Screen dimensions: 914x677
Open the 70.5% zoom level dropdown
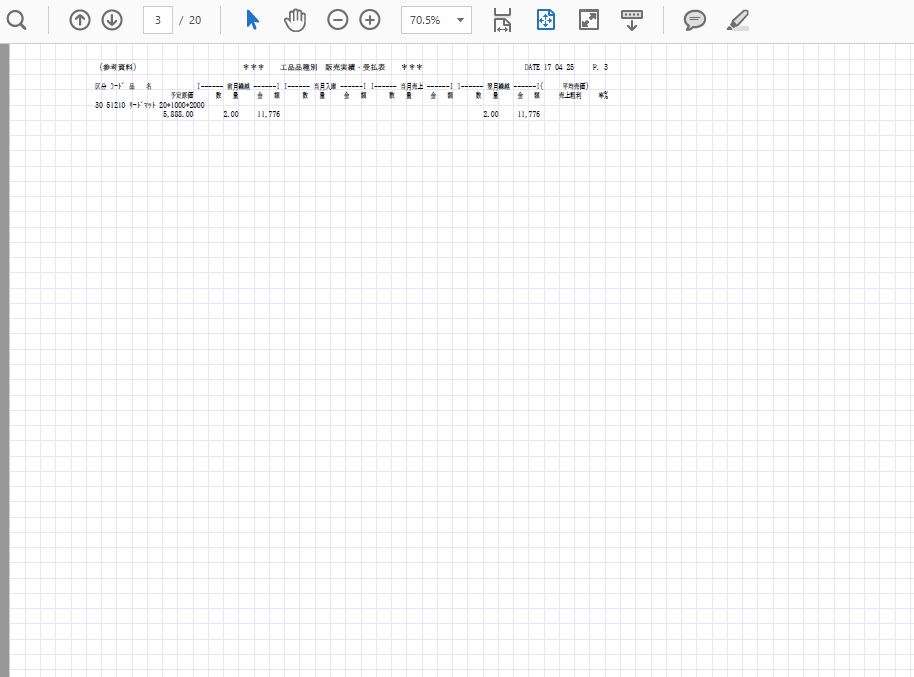[437, 20]
